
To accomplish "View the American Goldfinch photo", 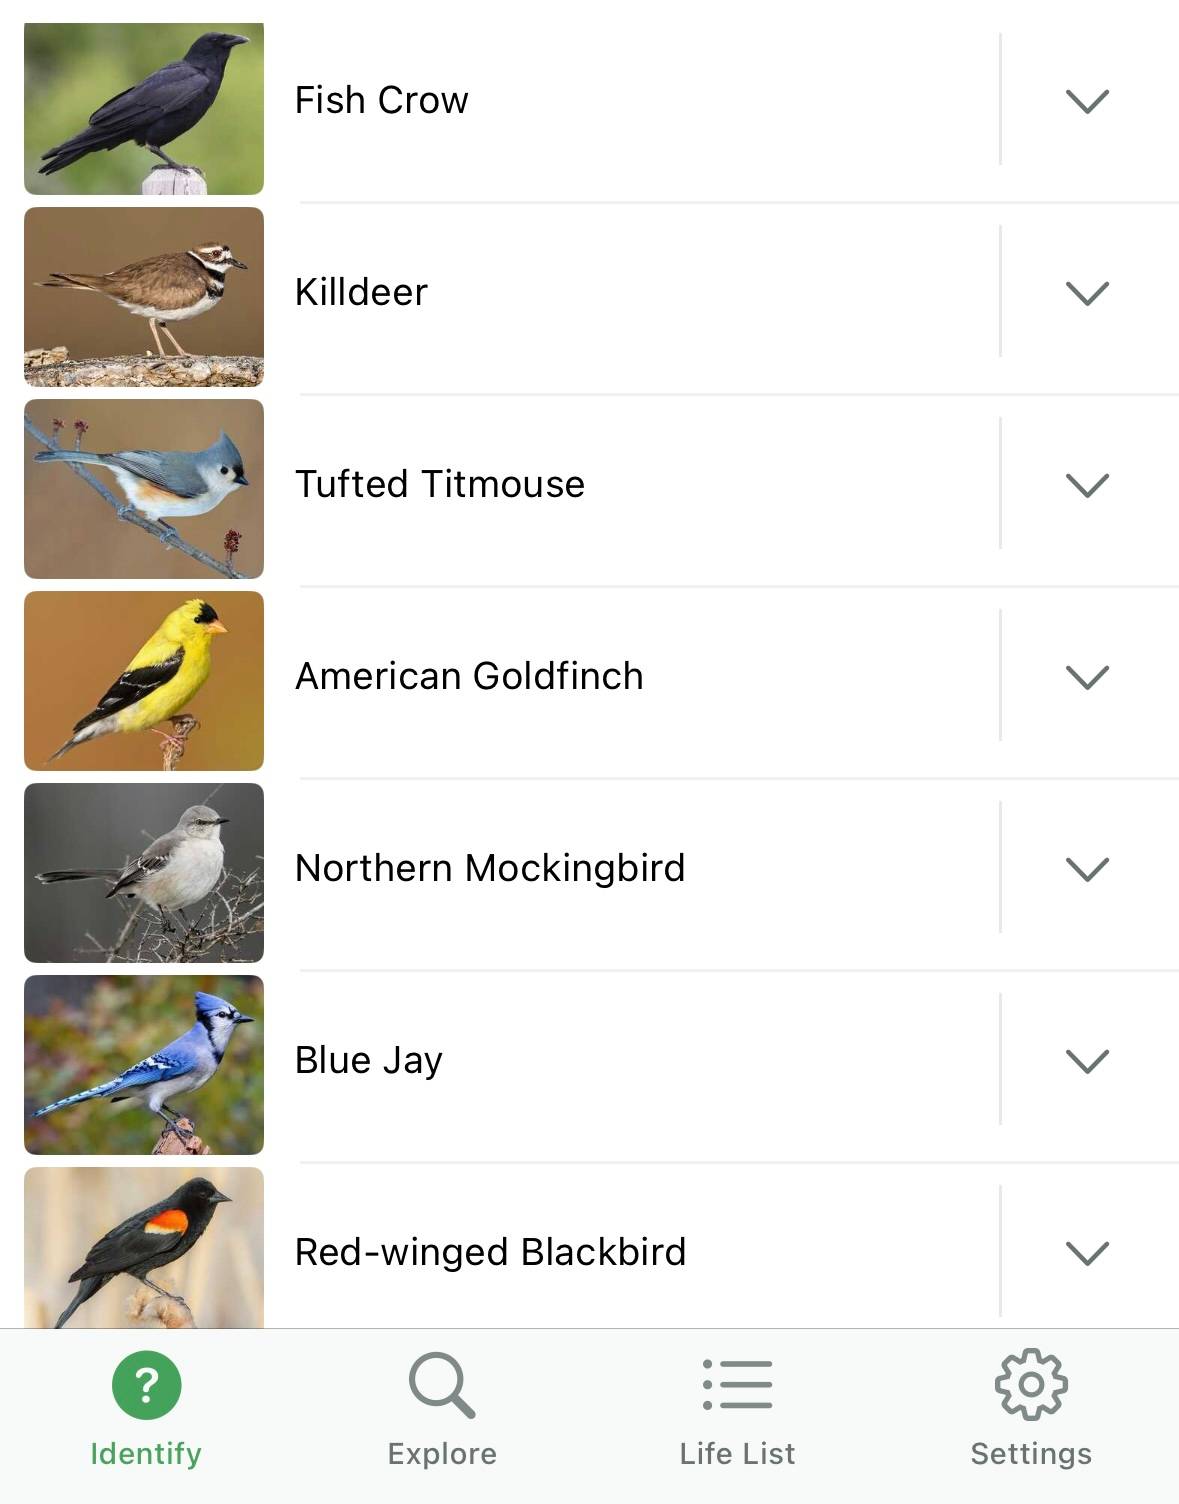I will pos(144,681).
